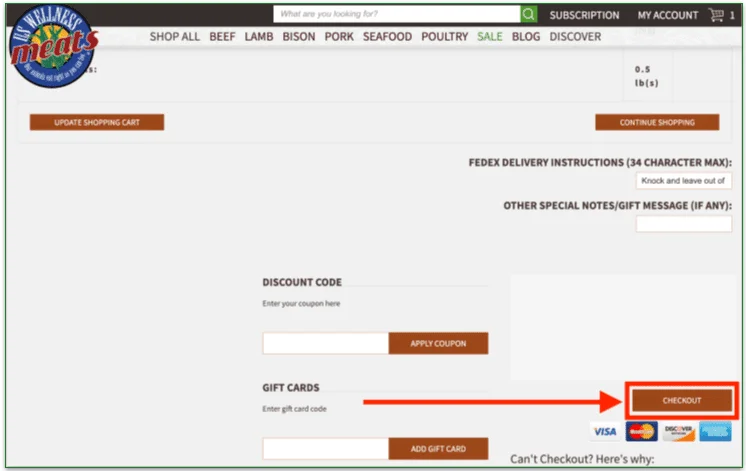Screen dimensions: 746x471
Task: Click the Add Gift Card button
Action: (438, 448)
